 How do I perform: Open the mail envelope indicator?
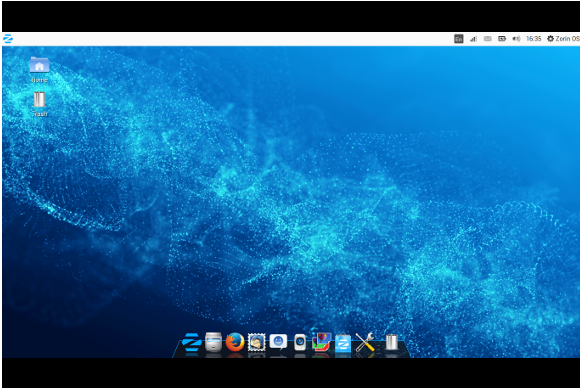488,39
